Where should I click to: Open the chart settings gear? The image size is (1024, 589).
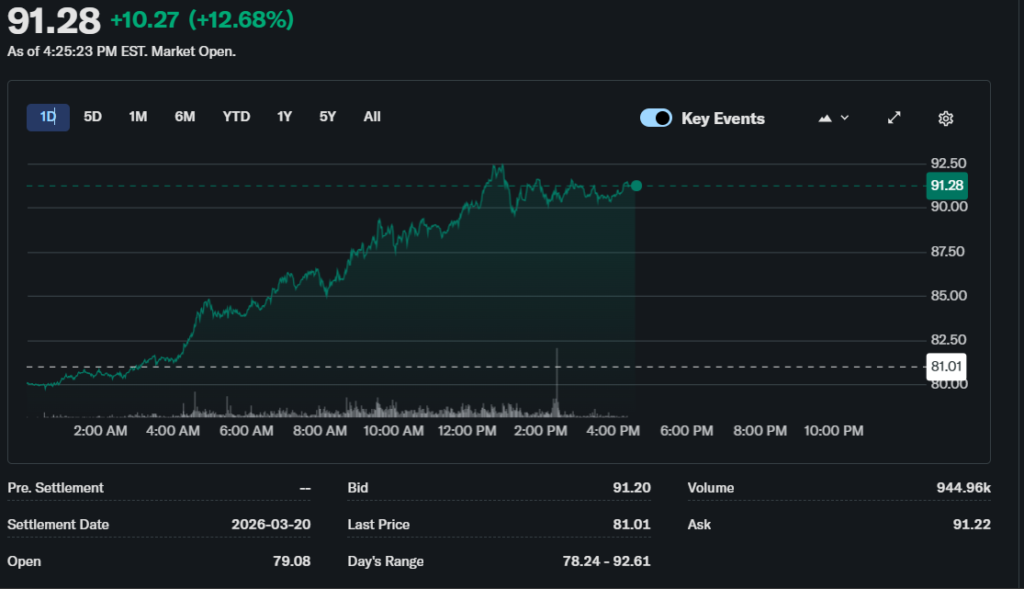coord(945,118)
